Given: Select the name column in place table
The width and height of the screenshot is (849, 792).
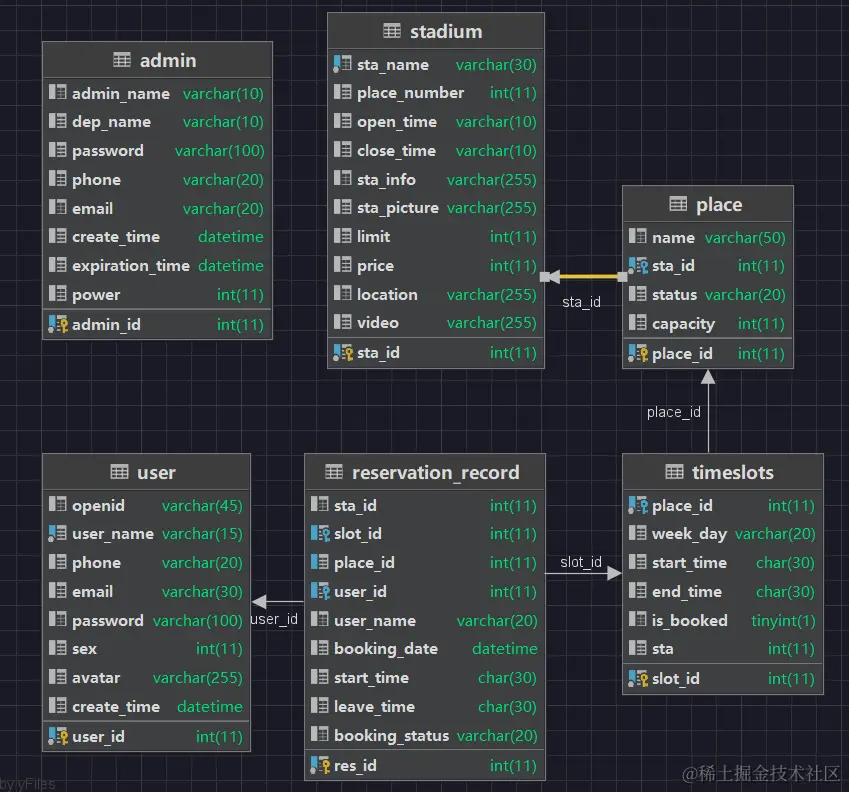Looking at the screenshot, I should click(x=708, y=237).
